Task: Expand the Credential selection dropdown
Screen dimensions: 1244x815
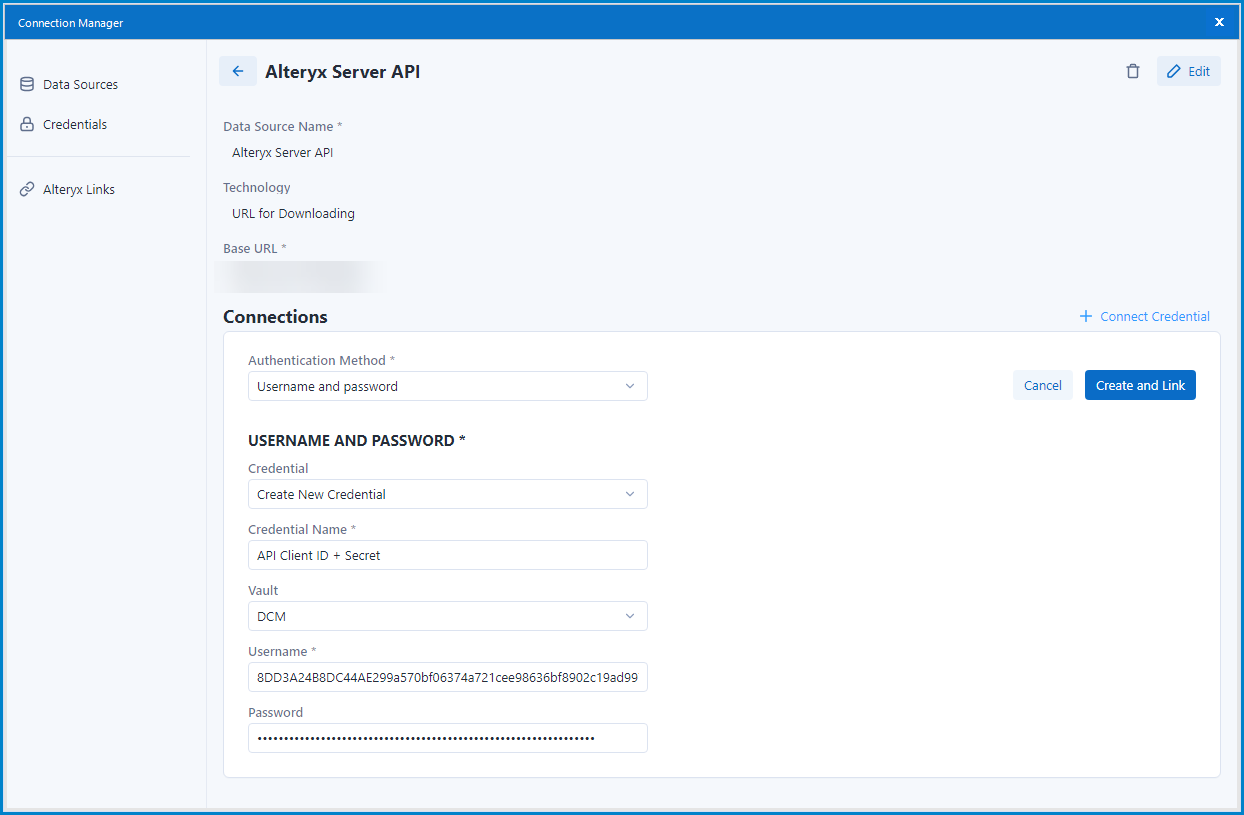Action: [x=447, y=494]
